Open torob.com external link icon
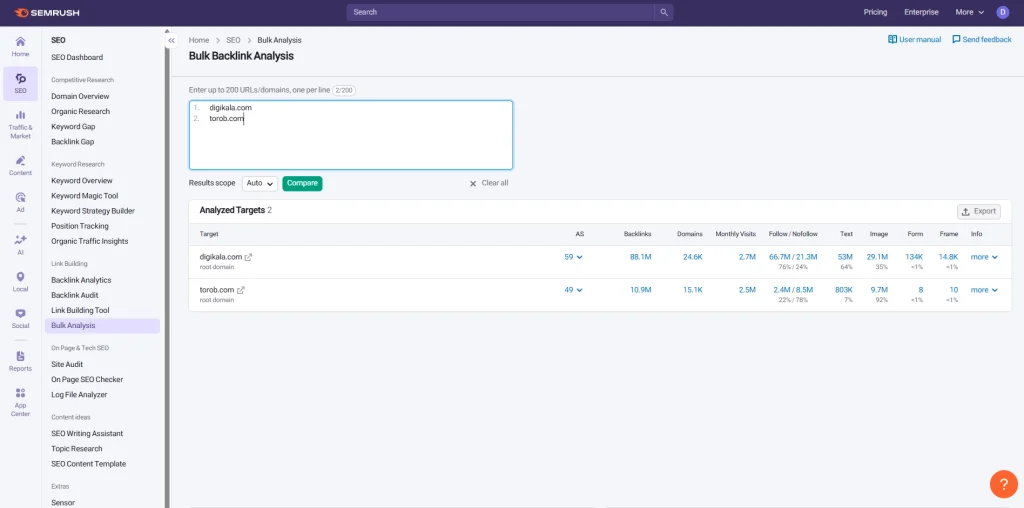The image size is (1024, 508). point(240,290)
